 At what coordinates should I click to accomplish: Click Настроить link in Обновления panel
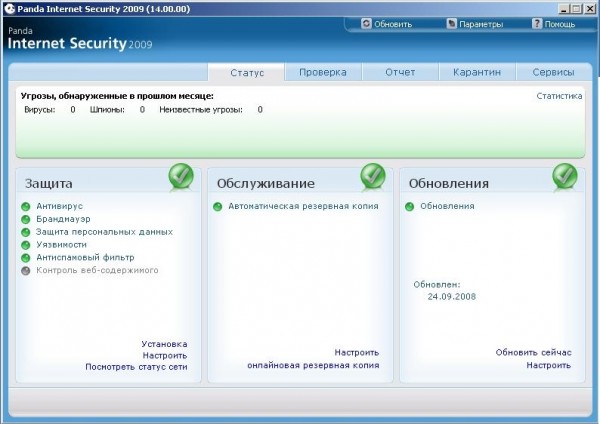[549, 365]
